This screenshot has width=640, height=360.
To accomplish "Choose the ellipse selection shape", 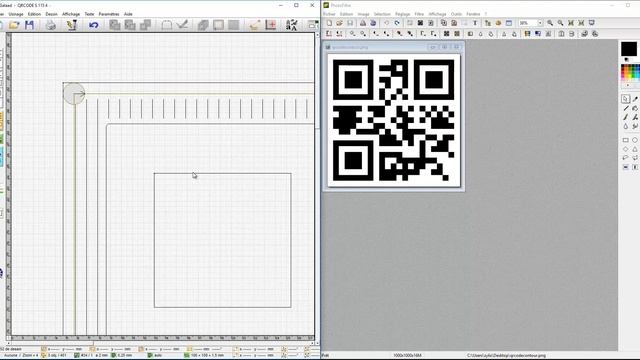I will pyautogui.click(x=635, y=140).
